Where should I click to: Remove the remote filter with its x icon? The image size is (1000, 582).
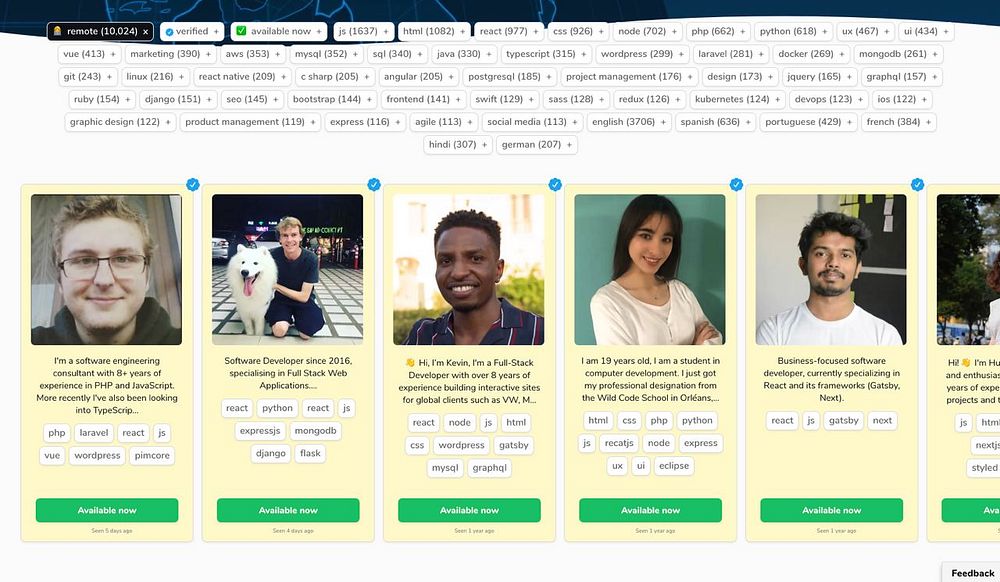[x=145, y=31]
